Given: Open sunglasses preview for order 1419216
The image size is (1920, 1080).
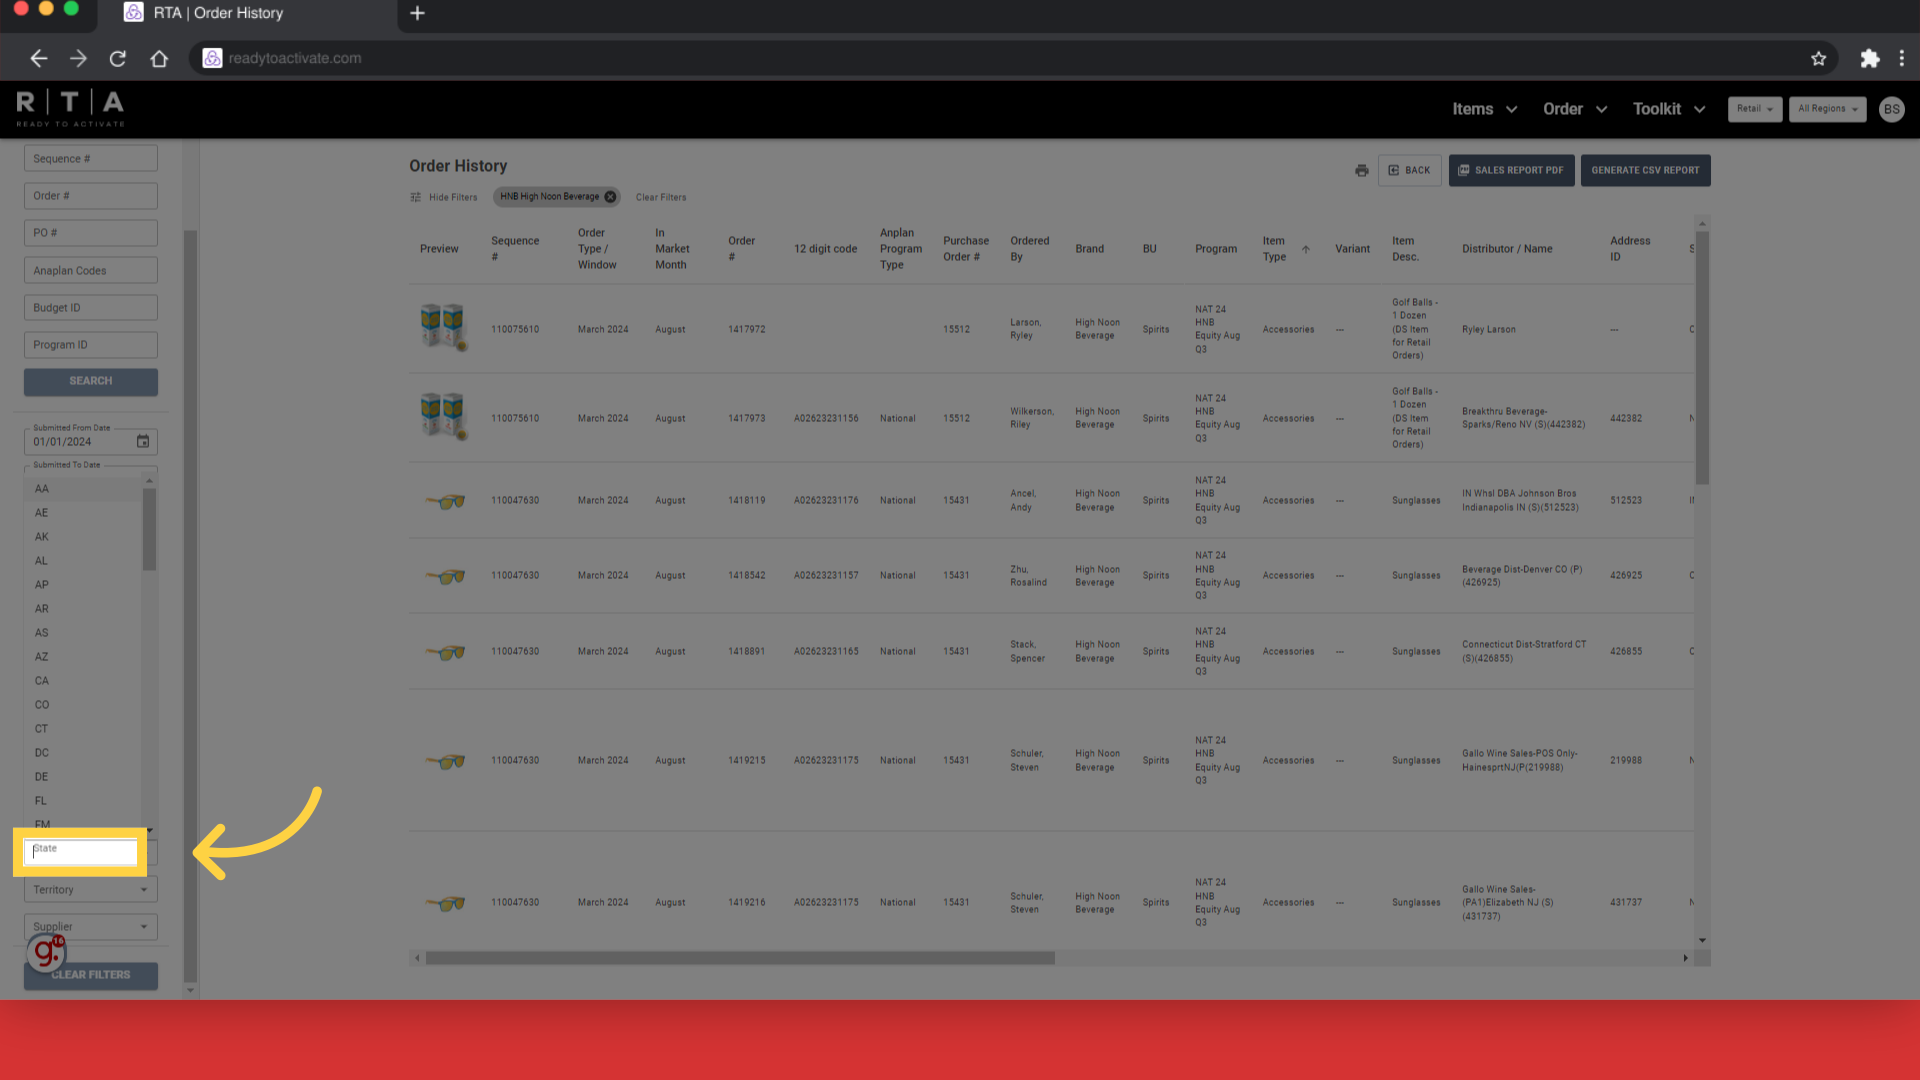Looking at the screenshot, I should 445,903.
